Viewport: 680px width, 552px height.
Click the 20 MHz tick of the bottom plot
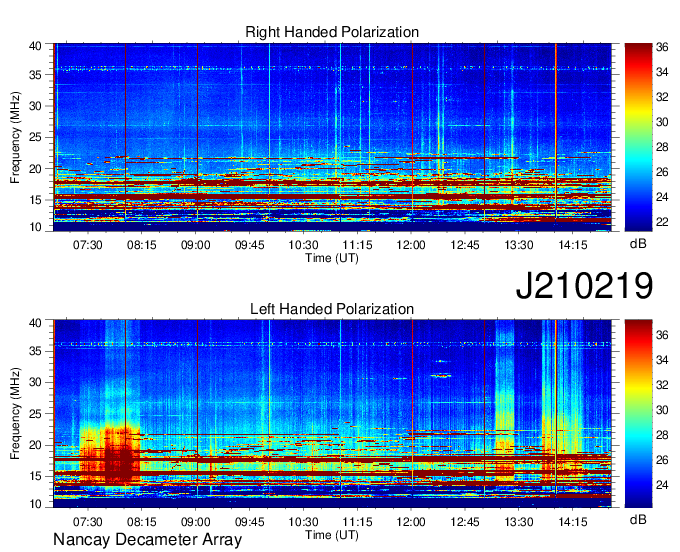[x=35, y=445]
